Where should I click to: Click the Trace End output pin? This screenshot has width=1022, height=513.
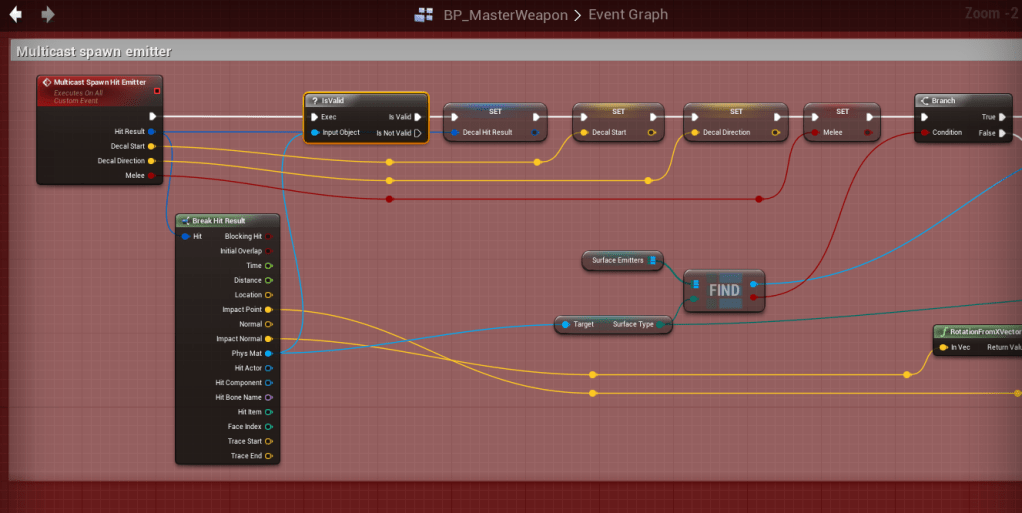[x=268, y=456]
